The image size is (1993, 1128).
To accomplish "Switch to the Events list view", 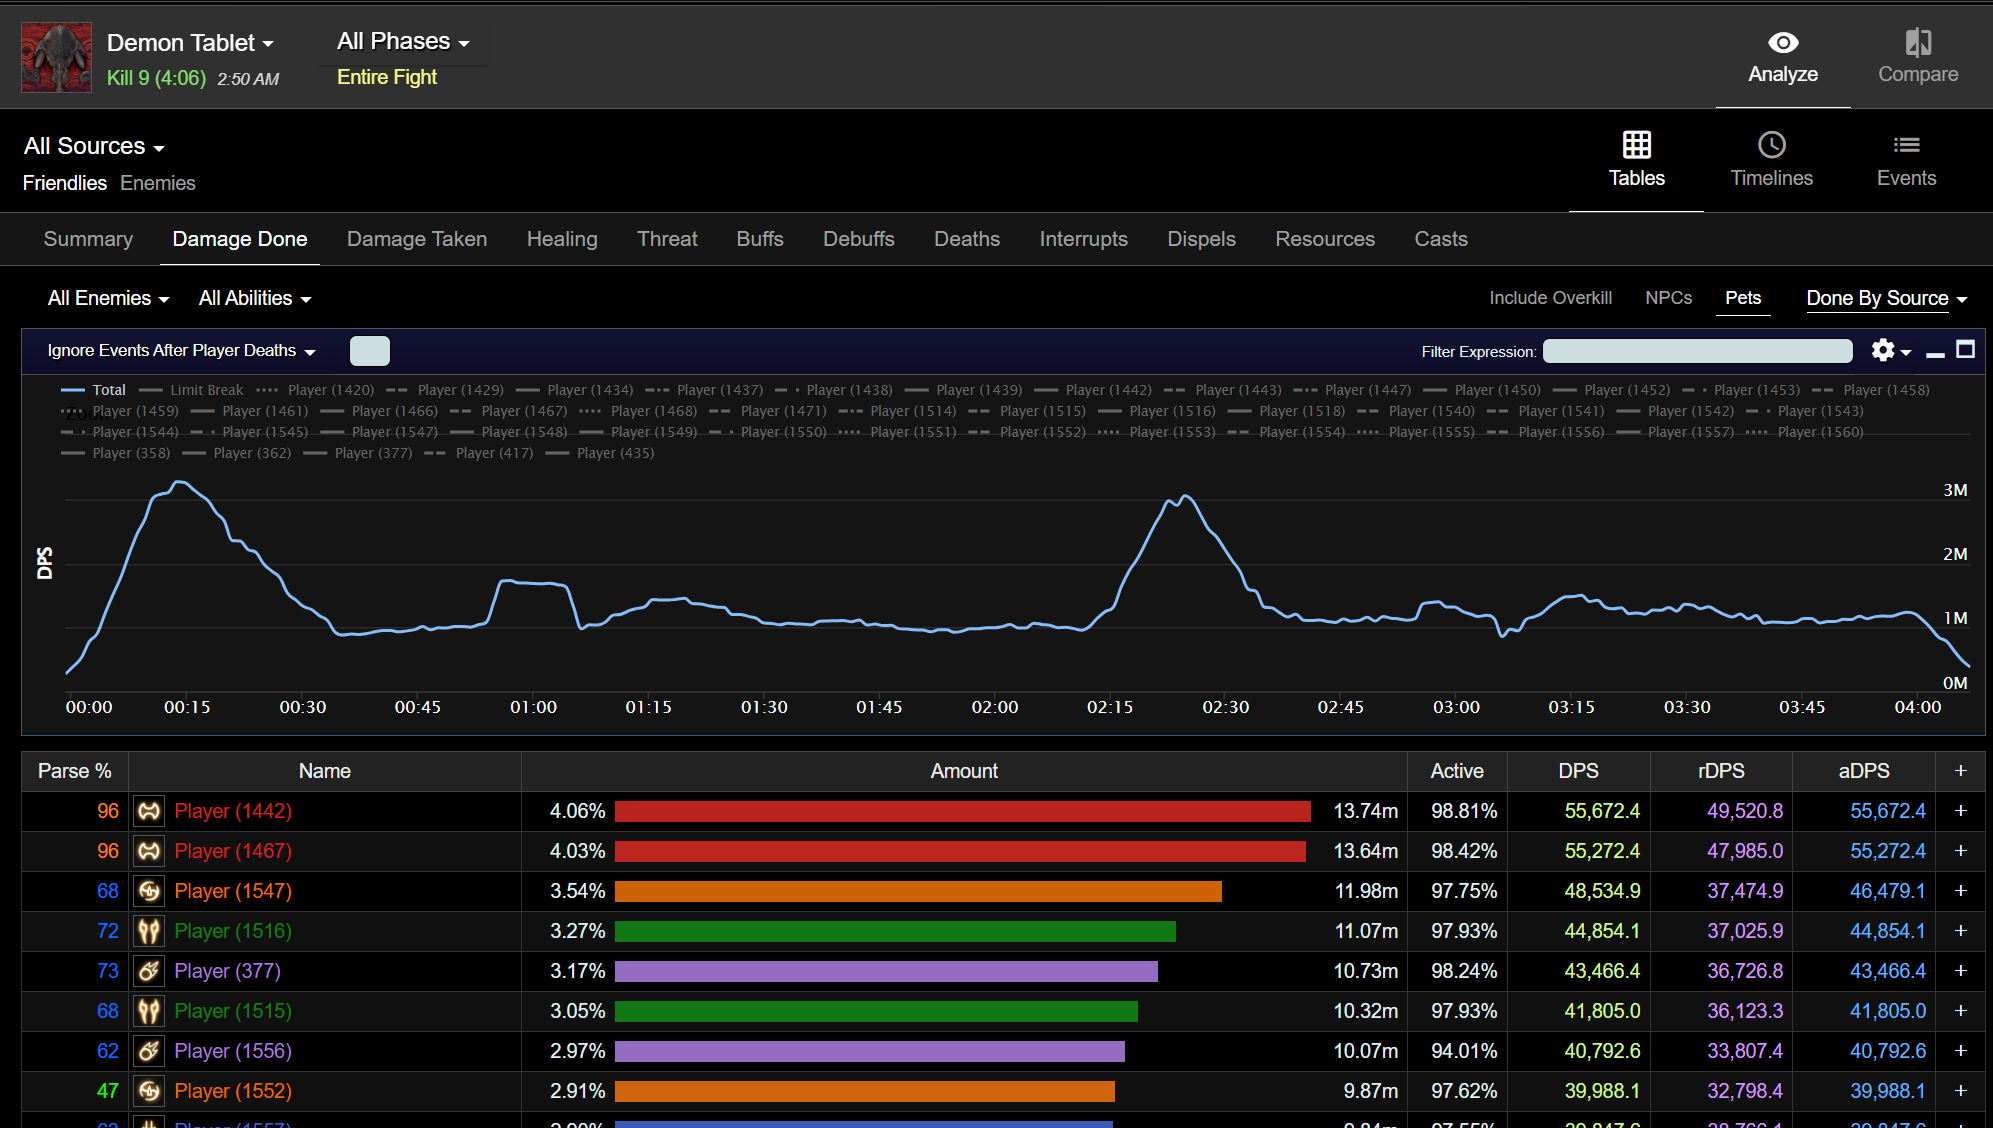I will 1906,160.
